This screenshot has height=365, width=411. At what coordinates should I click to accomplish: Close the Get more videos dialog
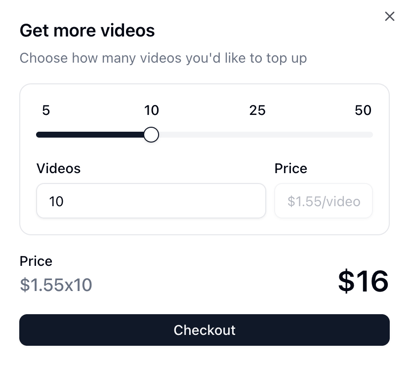point(389,16)
